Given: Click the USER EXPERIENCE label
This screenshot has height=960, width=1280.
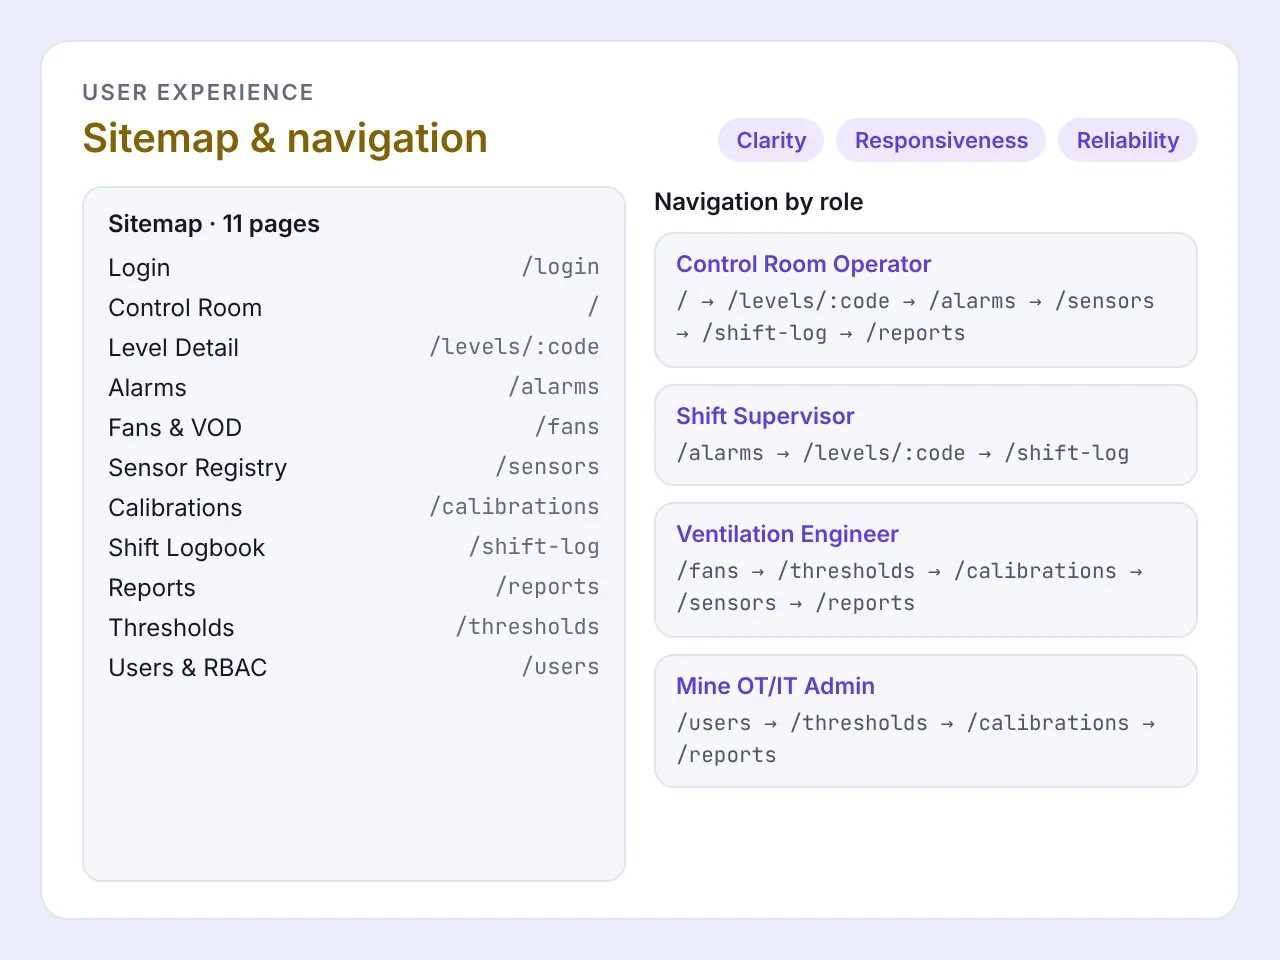Looking at the screenshot, I should click(x=198, y=92).
